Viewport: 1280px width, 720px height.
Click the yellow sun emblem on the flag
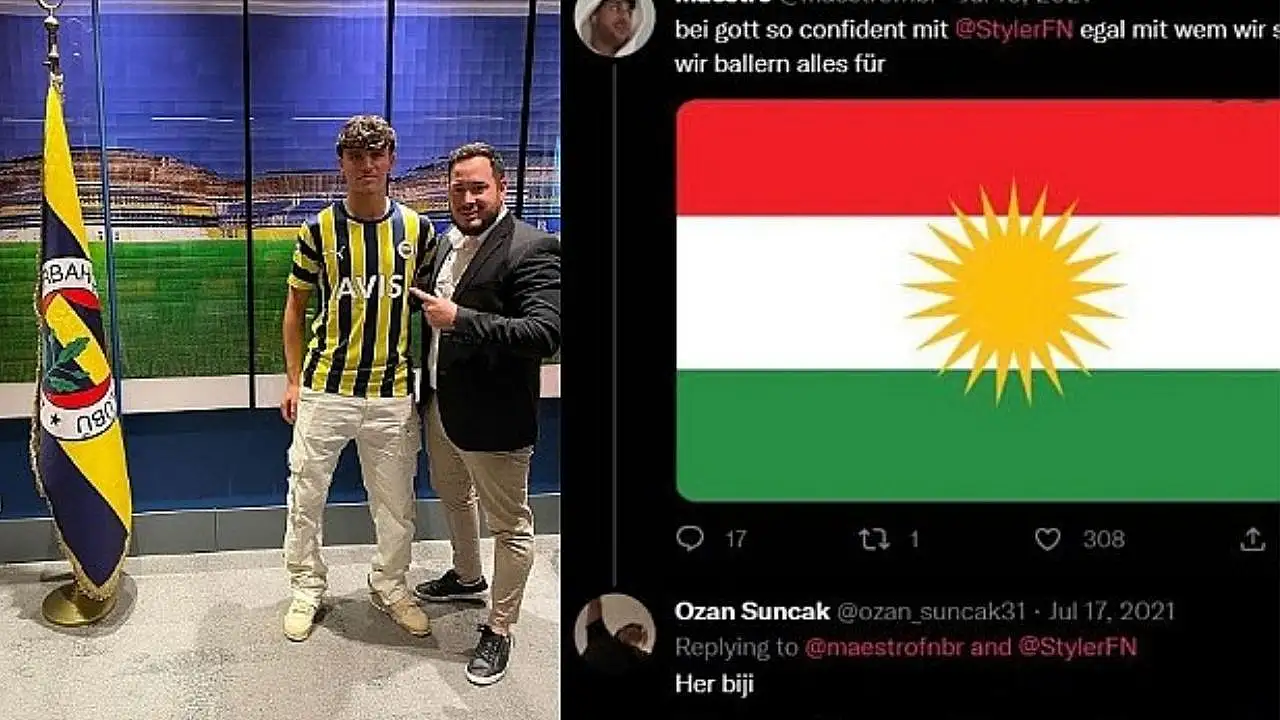coord(1012,292)
